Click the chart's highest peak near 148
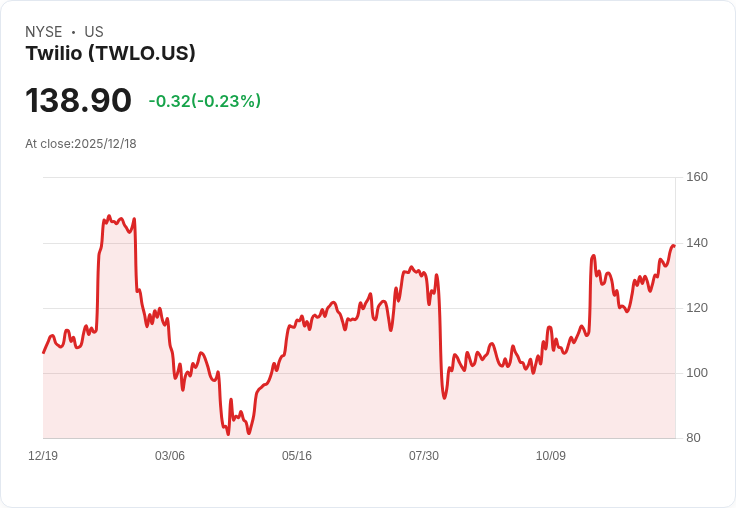736x508 pixels. 109,216
